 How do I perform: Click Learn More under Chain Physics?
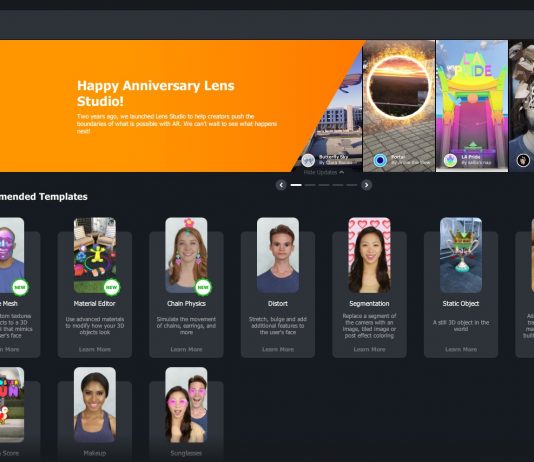[x=186, y=349]
